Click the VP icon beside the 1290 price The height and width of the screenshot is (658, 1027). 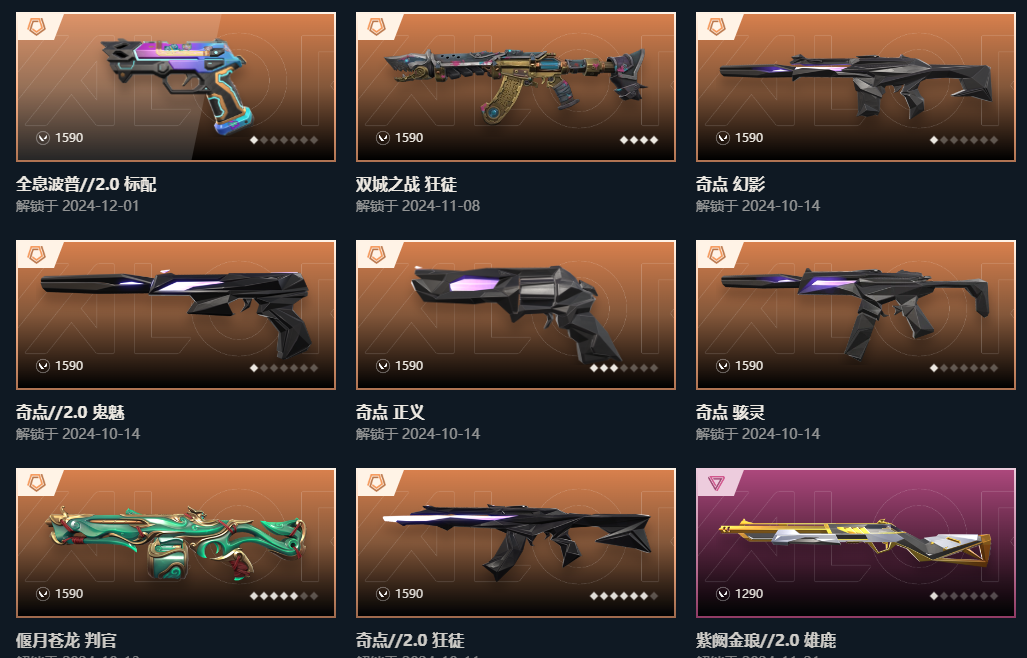click(722, 594)
